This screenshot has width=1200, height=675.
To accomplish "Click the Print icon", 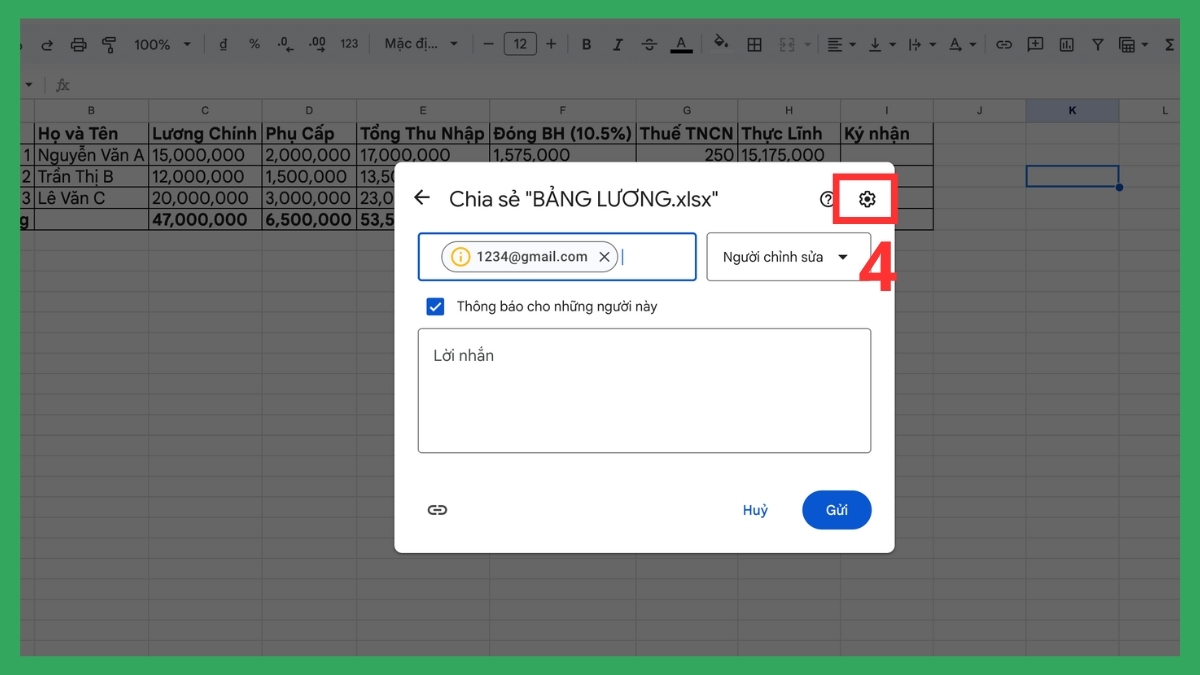I will [x=78, y=44].
